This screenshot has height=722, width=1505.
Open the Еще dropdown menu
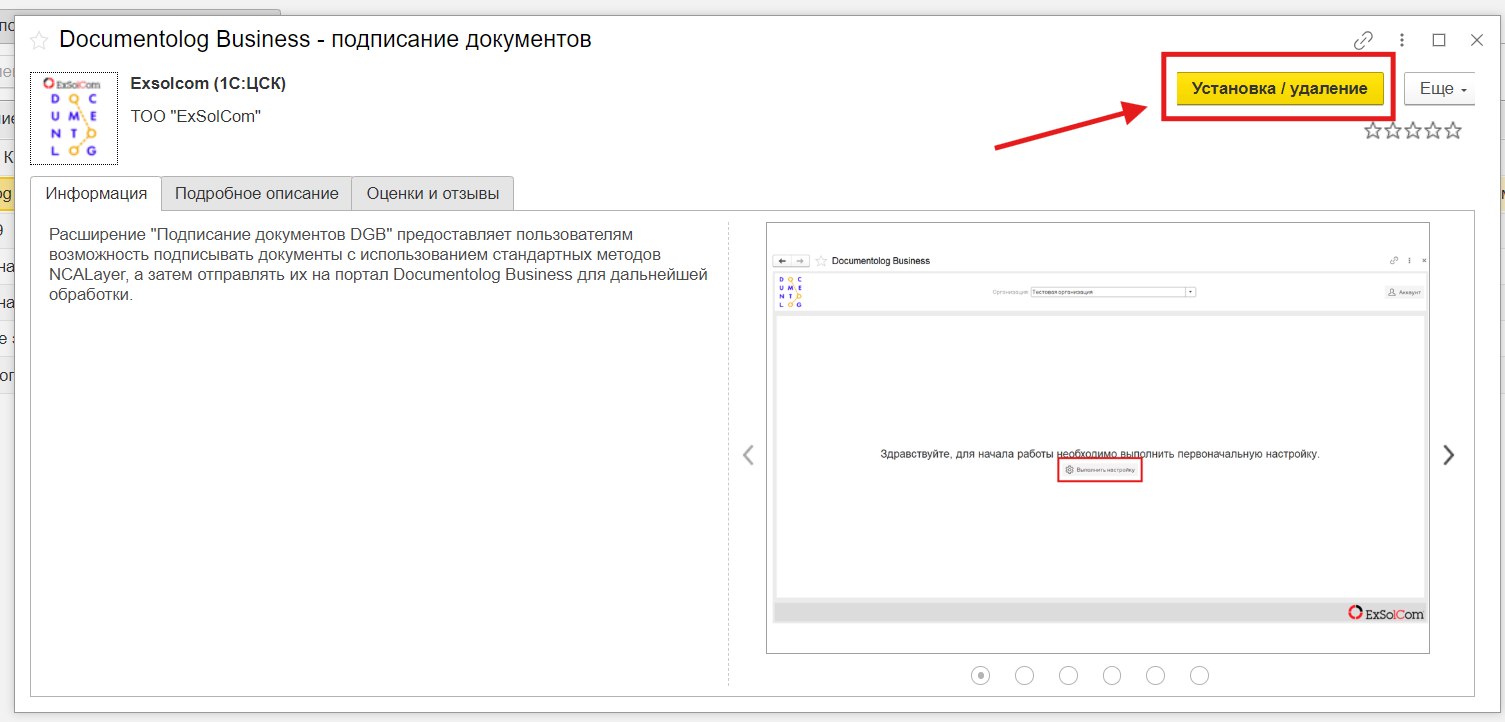[x=1440, y=88]
